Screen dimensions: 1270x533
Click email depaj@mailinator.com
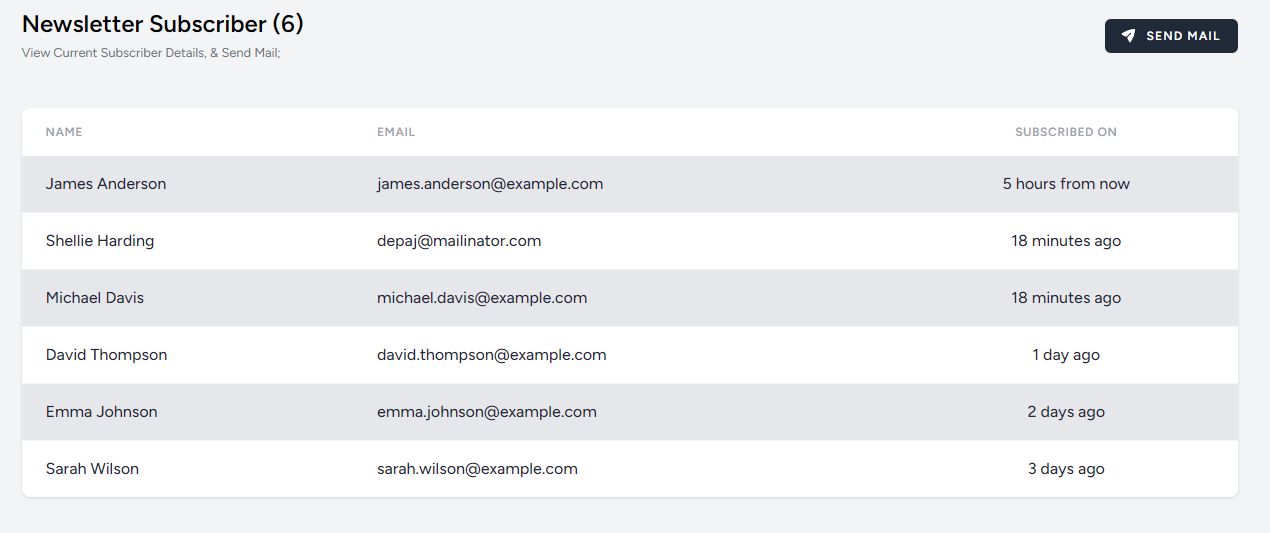coord(459,241)
